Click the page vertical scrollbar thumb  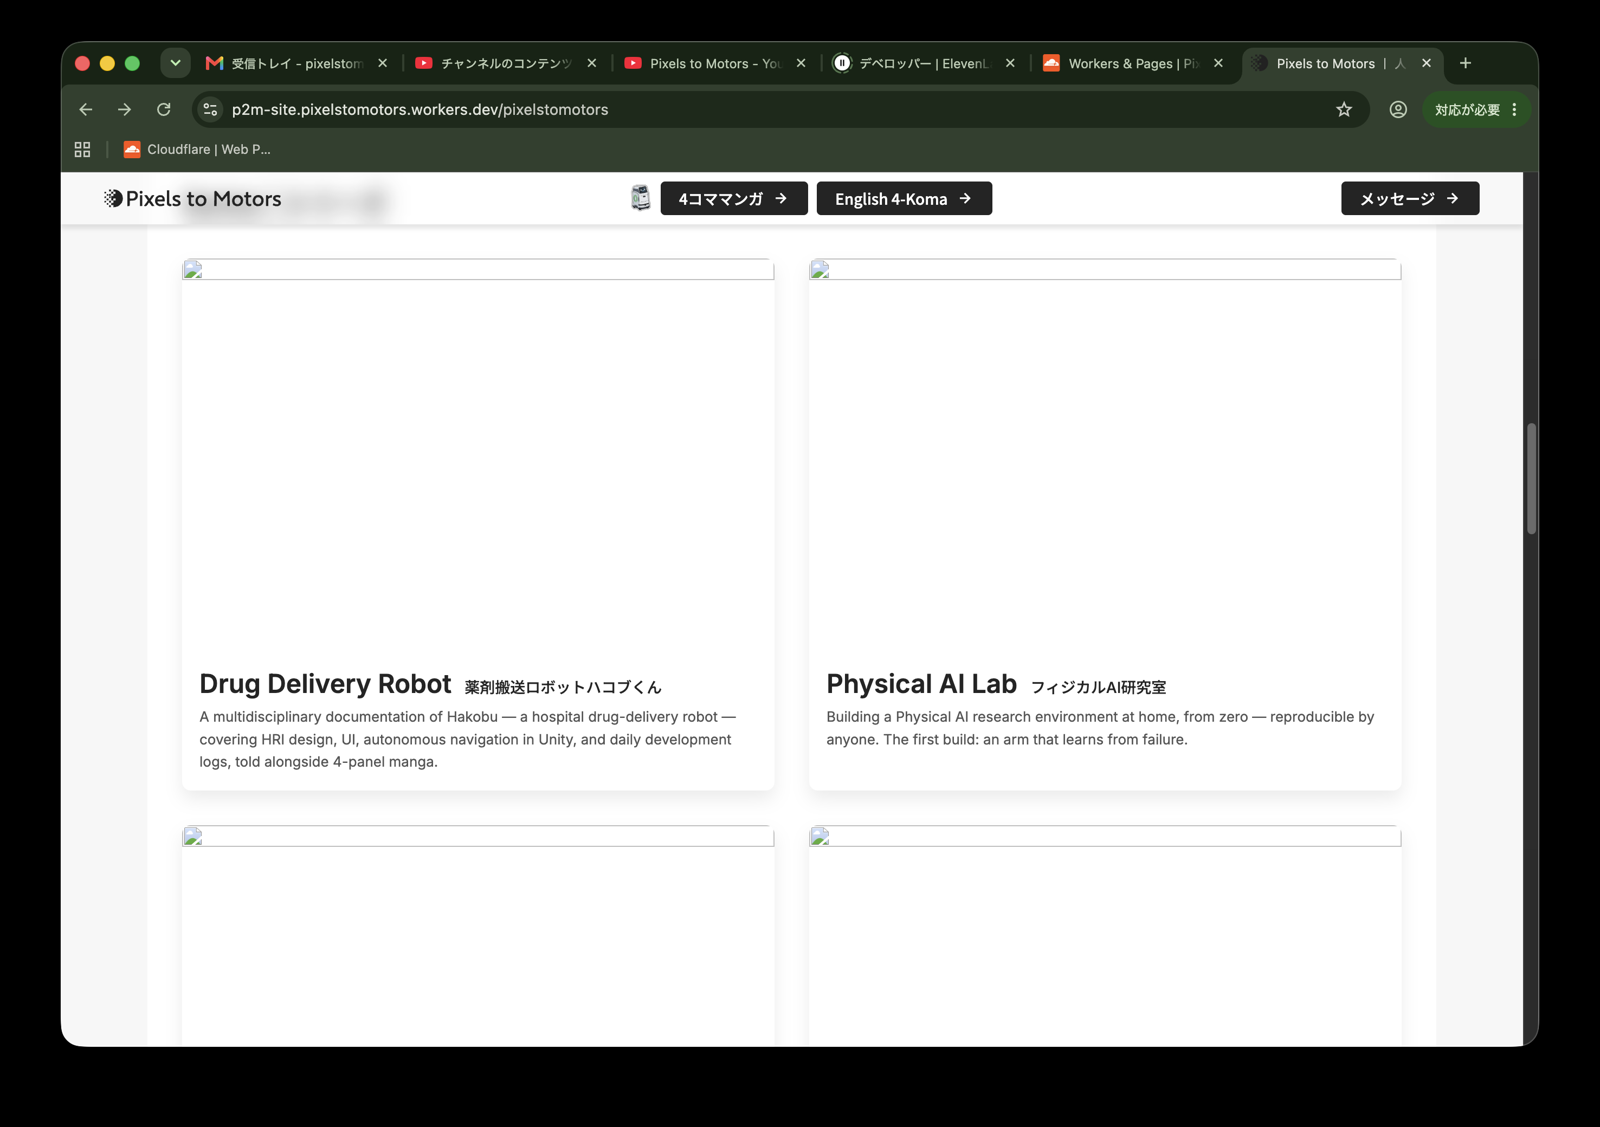point(1531,479)
